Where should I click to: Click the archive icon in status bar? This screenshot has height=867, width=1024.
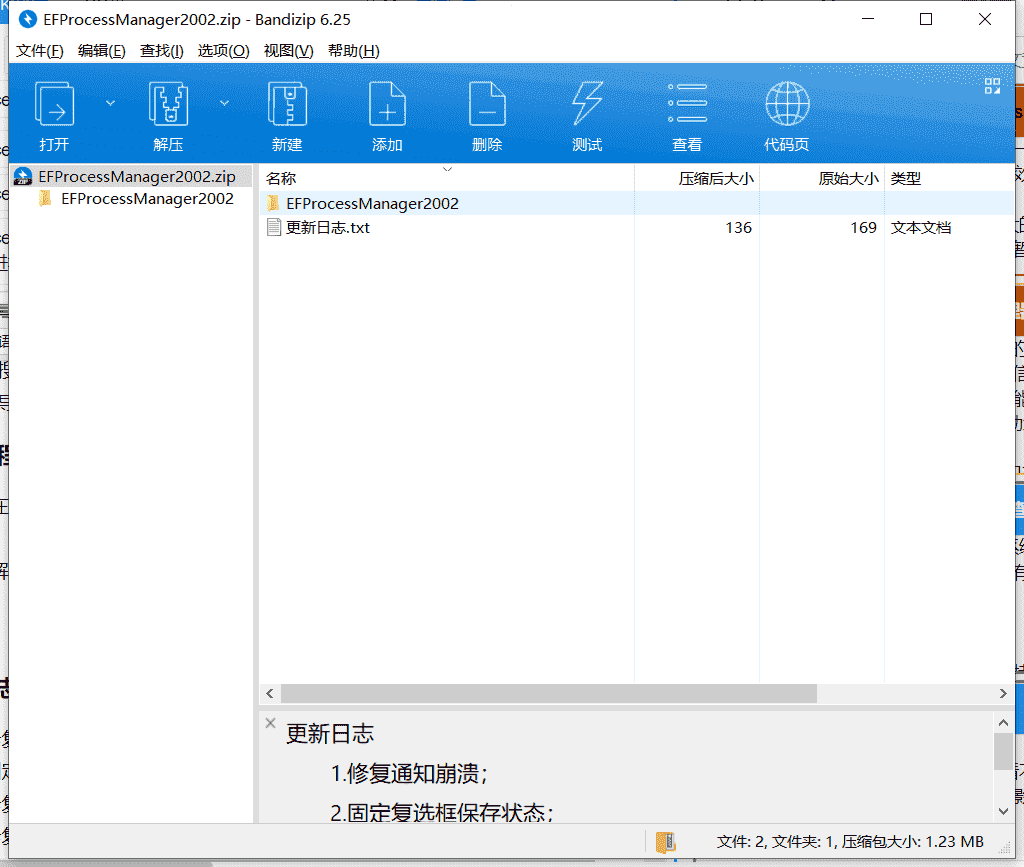665,842
